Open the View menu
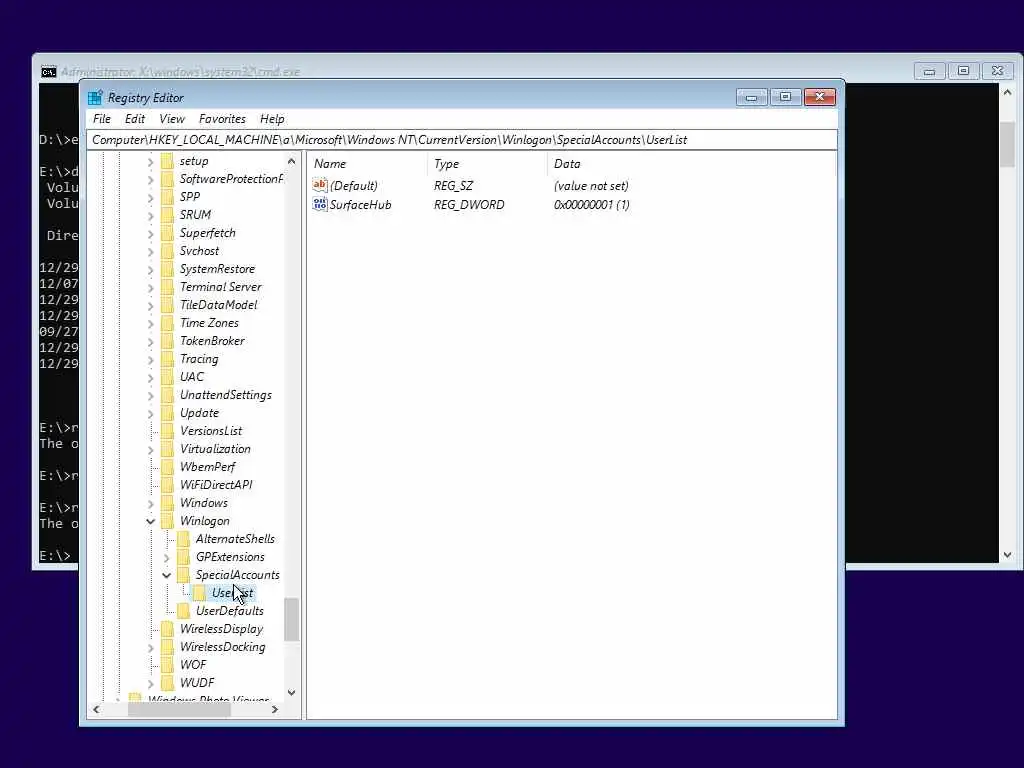 click(172, 119)
